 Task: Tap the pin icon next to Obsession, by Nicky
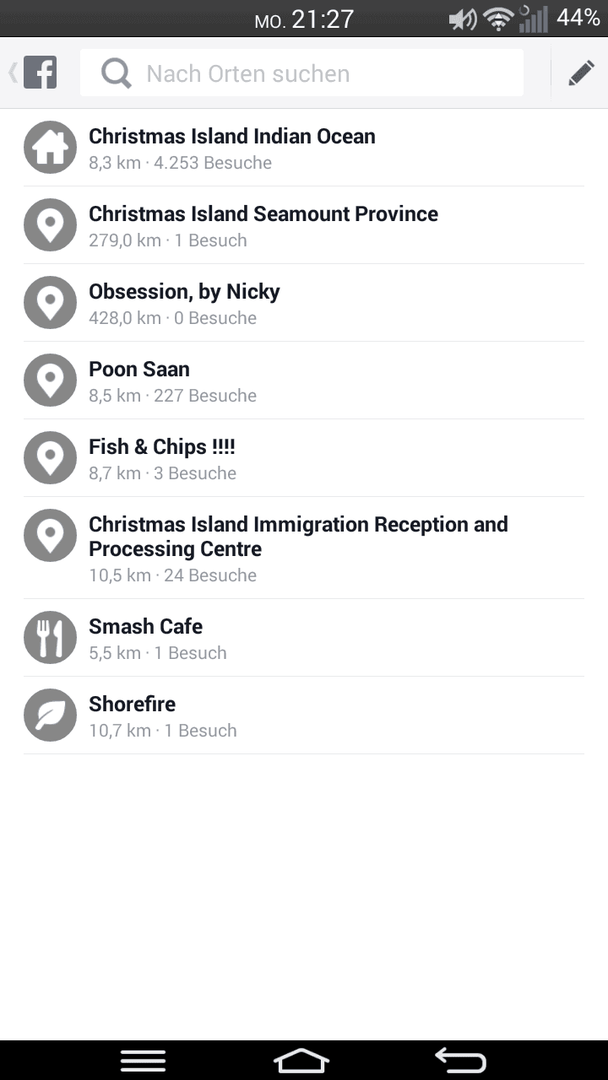(50, 302)
